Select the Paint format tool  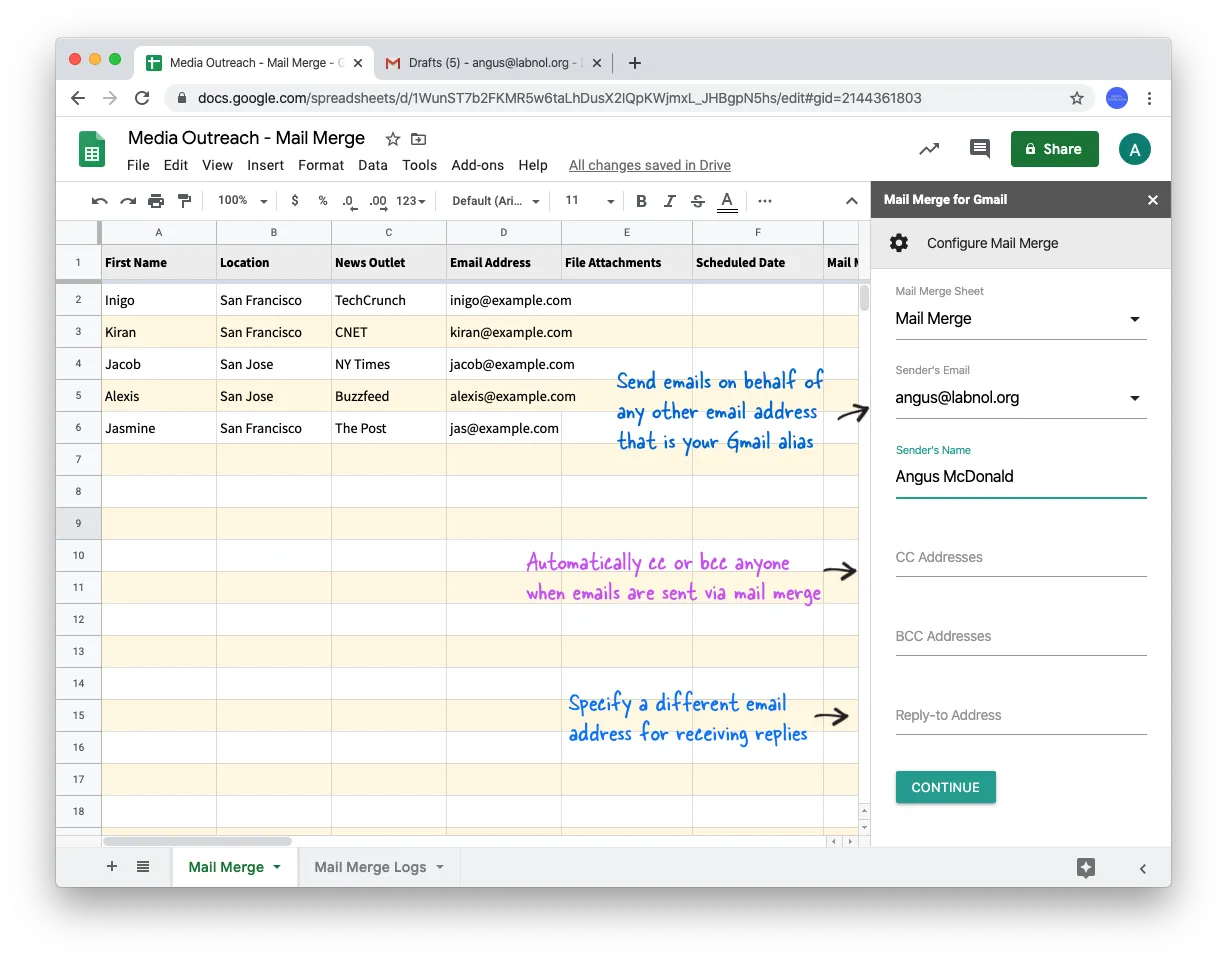185,201
